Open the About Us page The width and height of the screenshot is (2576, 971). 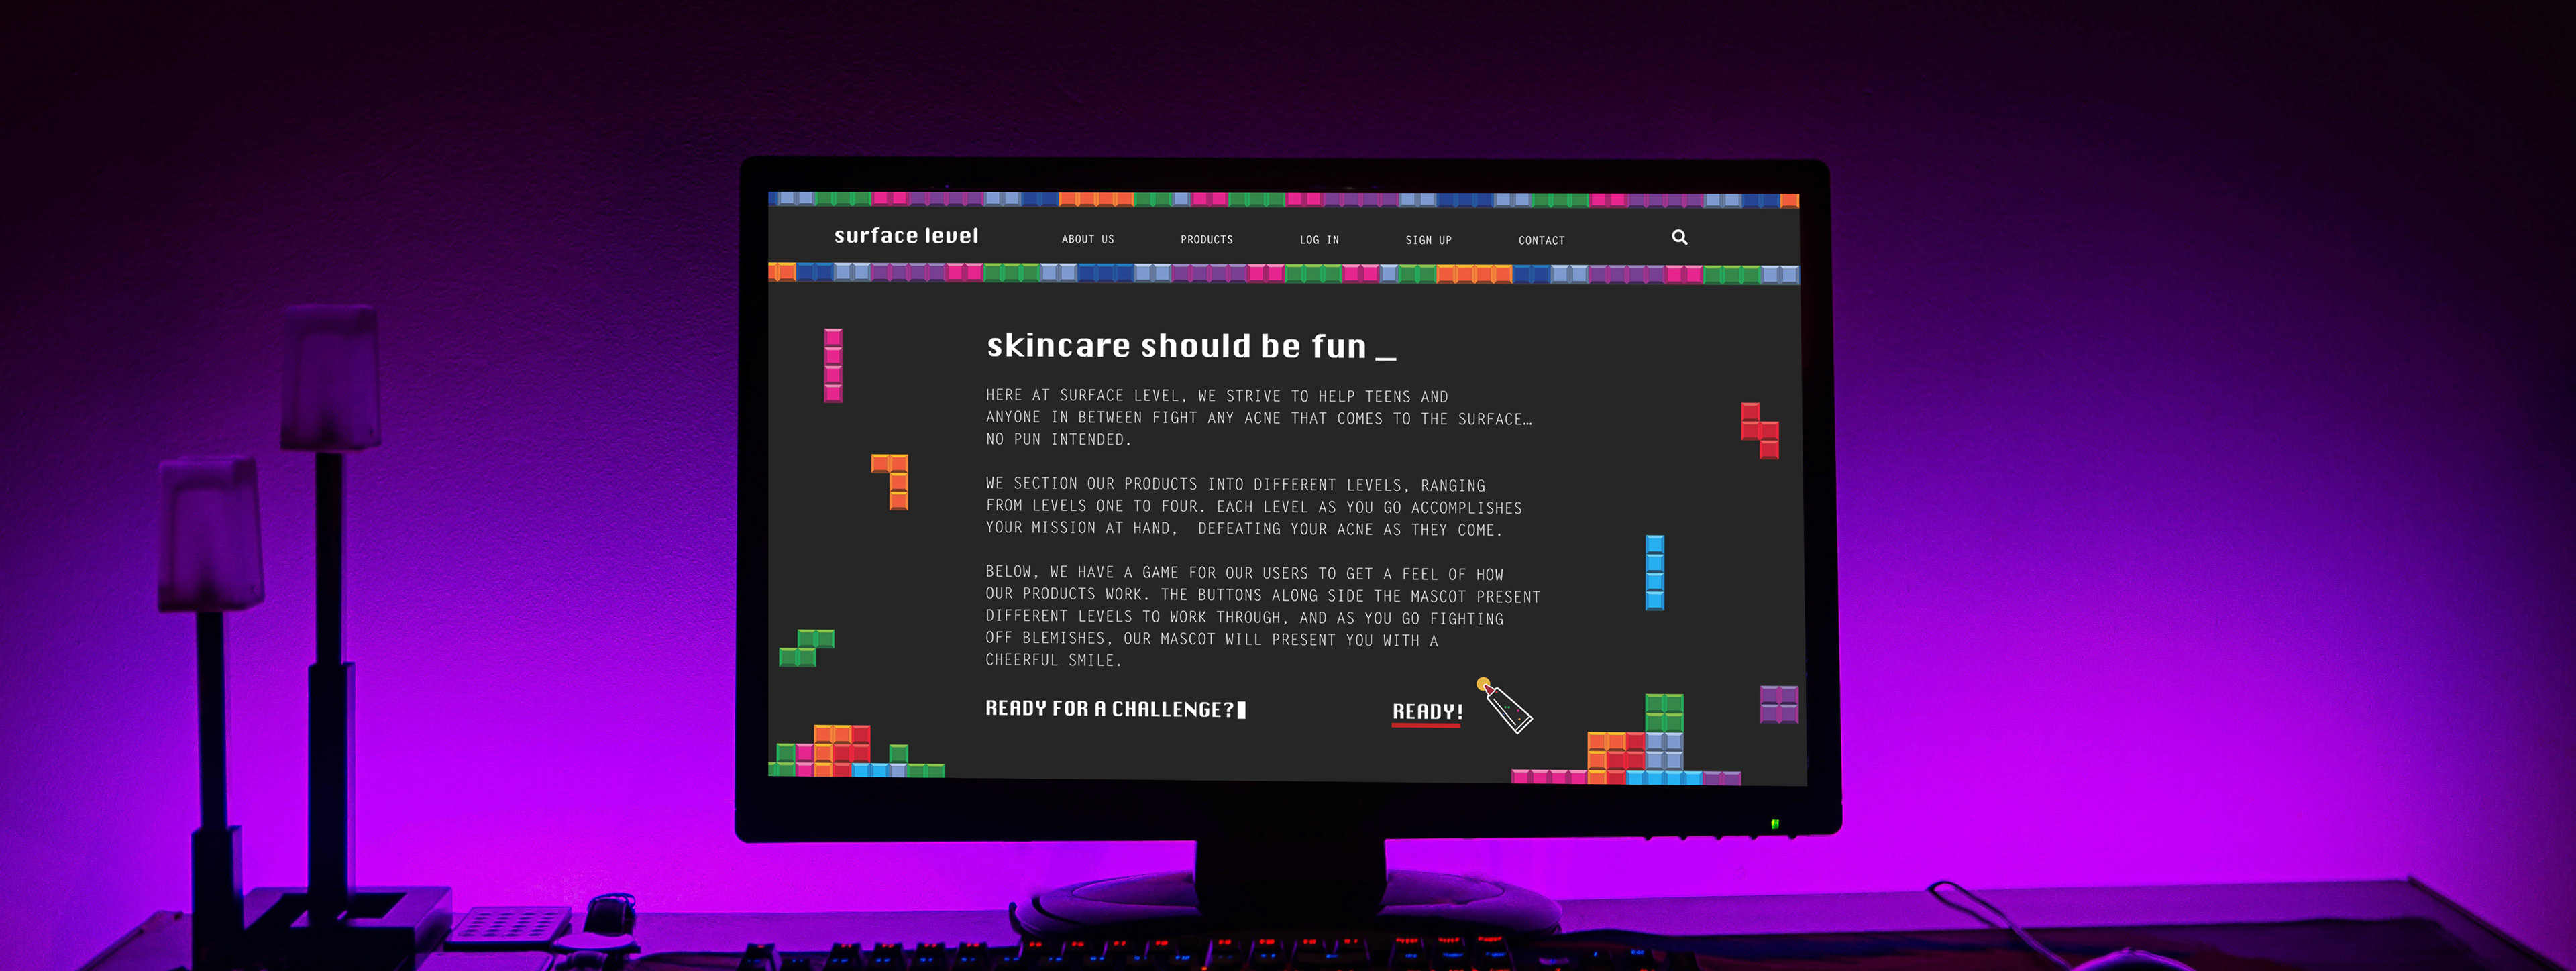1087,239
